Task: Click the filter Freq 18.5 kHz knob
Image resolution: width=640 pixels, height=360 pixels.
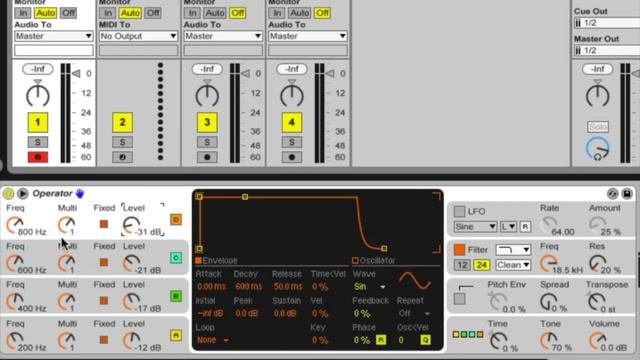Action: point(549,264)
